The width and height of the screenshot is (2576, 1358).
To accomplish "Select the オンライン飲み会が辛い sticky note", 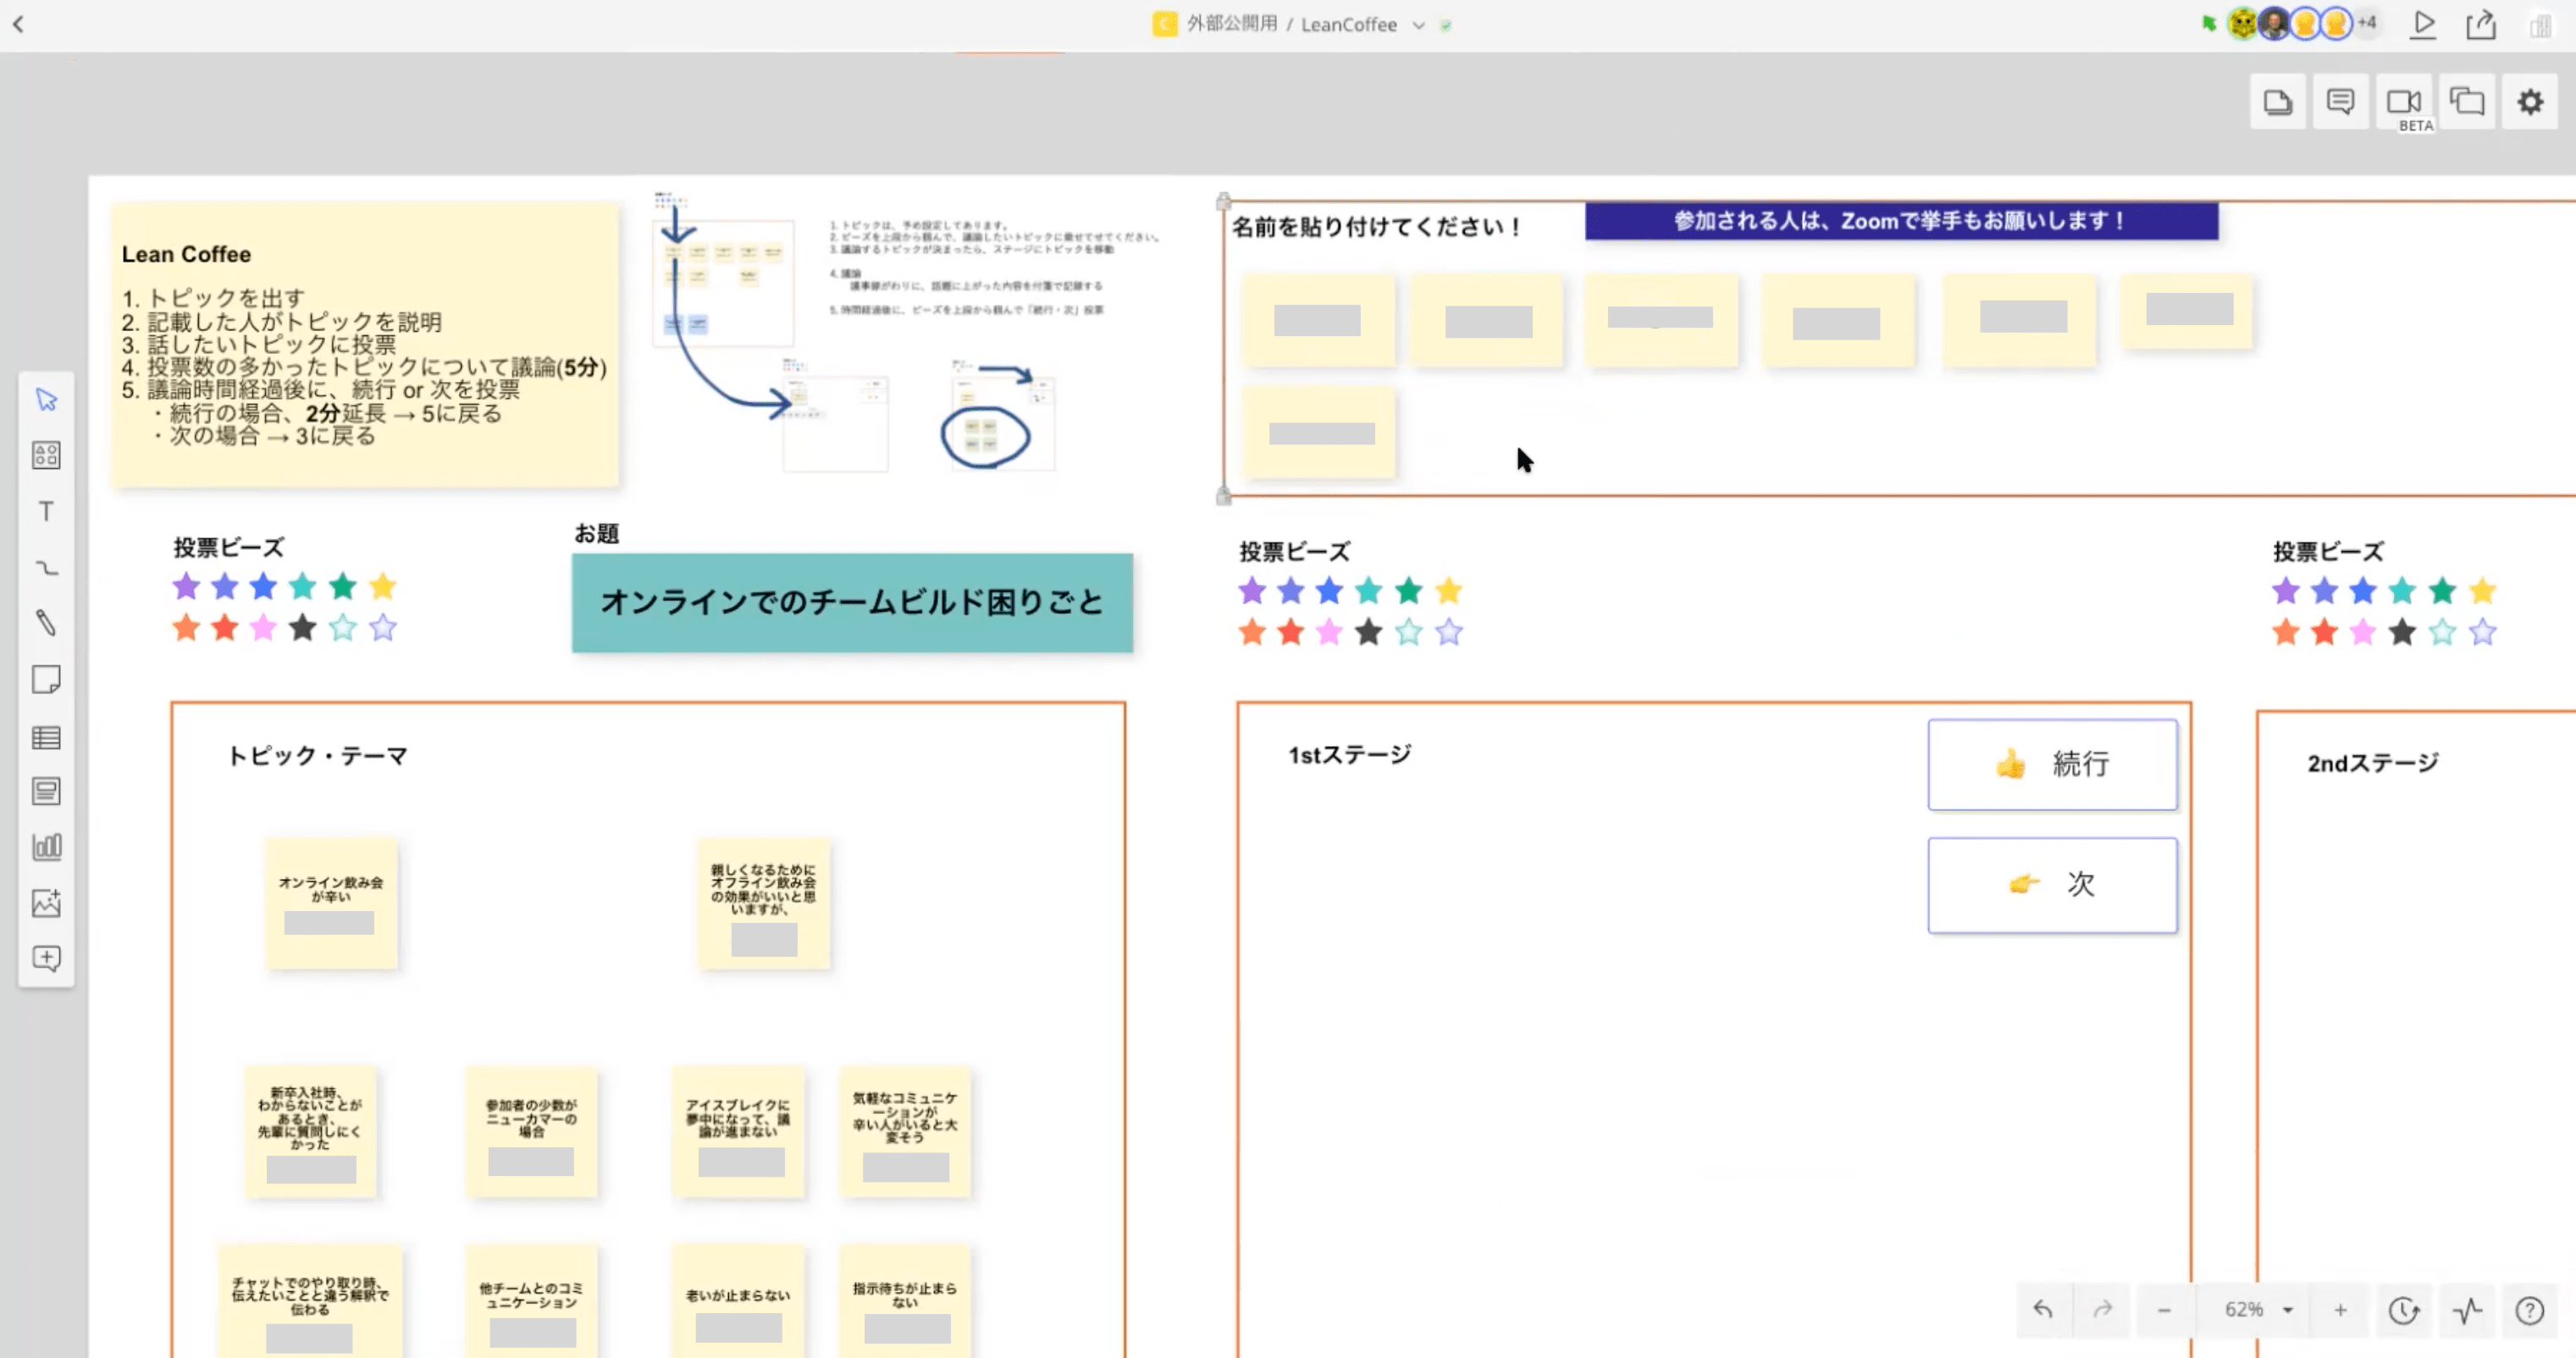I will click(x=331, y=903).
